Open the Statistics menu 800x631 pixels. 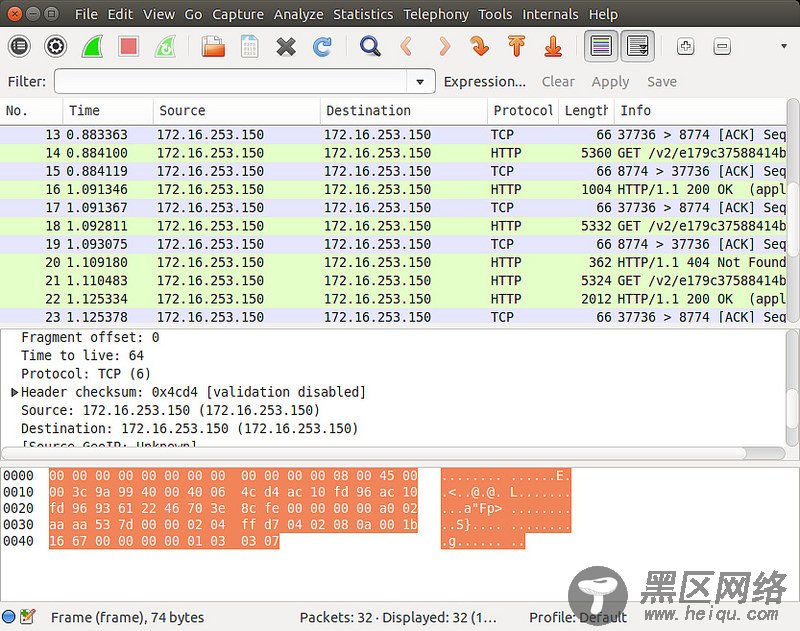pos(363,14)
